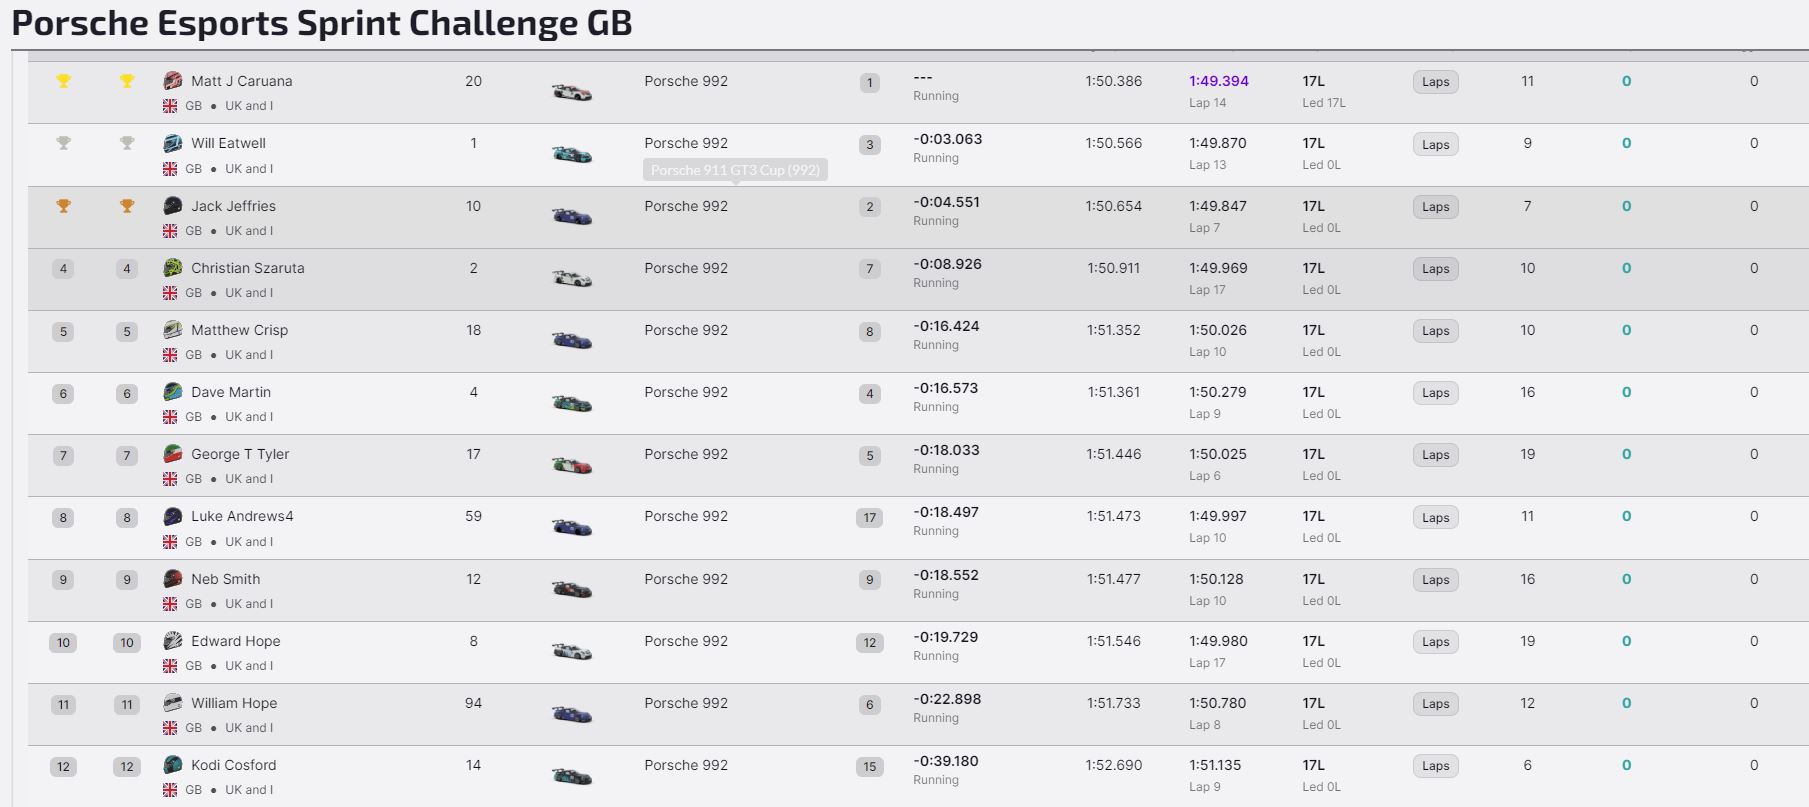The width and height of the screenshot is (1809, 807).
Task: Open driver Will Eatwell
Action: click(228, 143)
